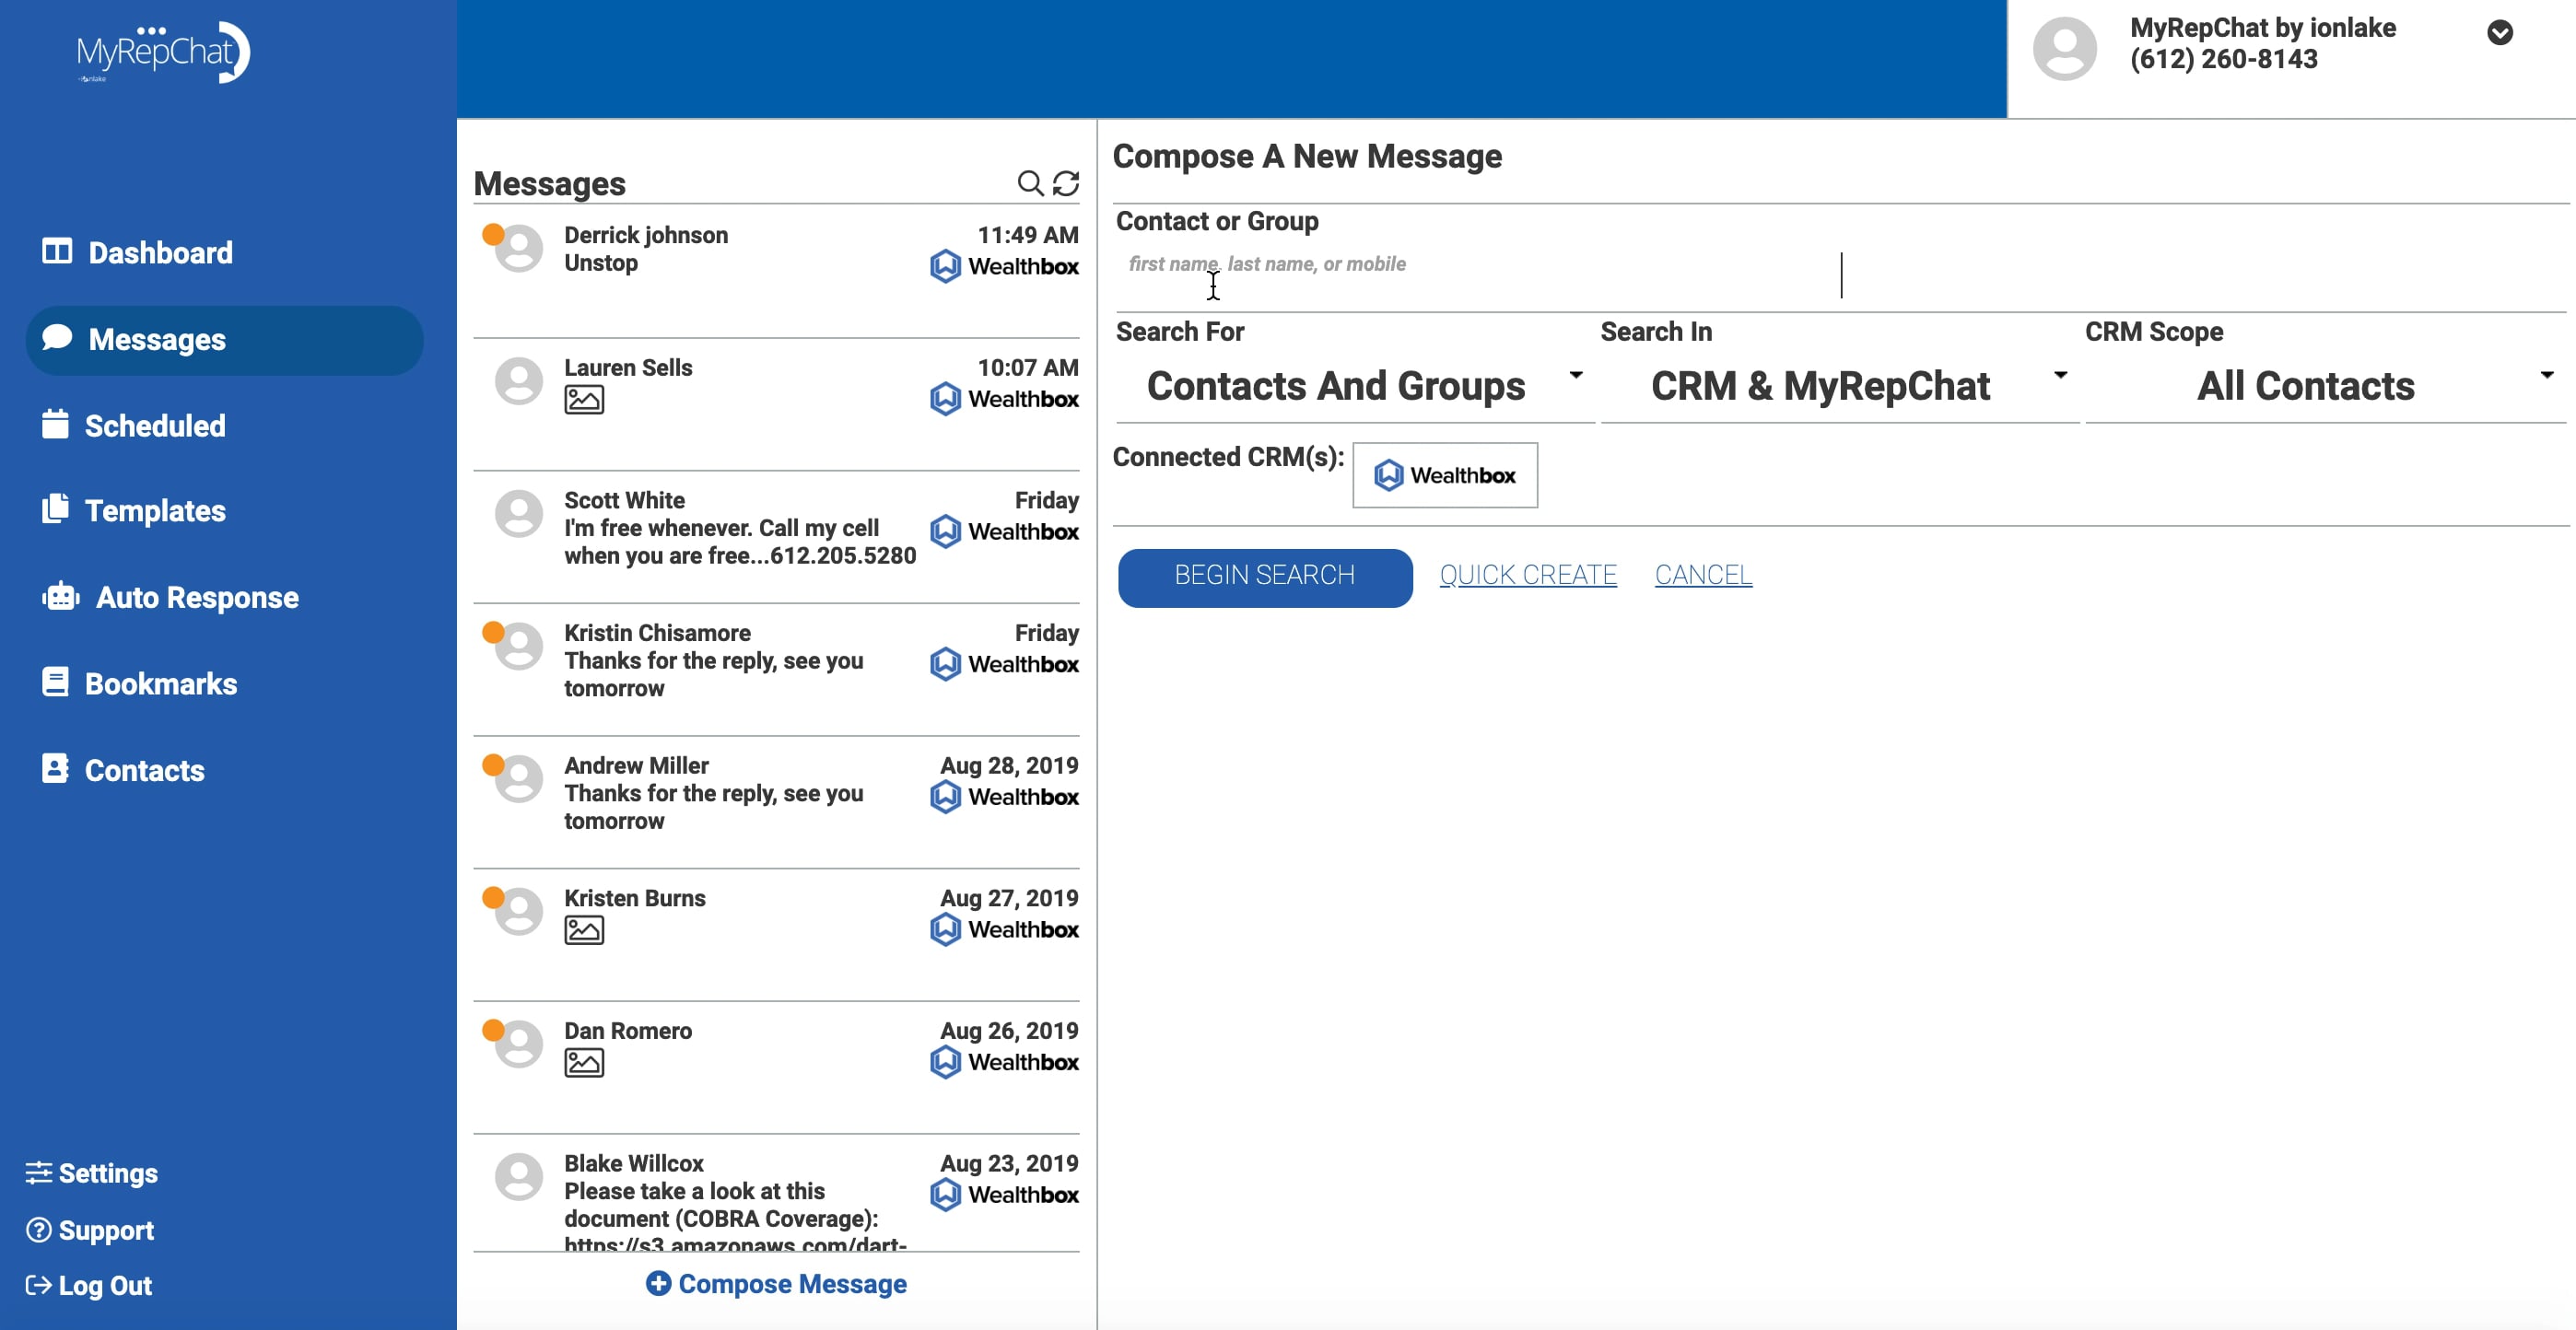Click the Contact or Group input field
This screenshot has width=2576, height=1330.
click(x=1840, y=274)
